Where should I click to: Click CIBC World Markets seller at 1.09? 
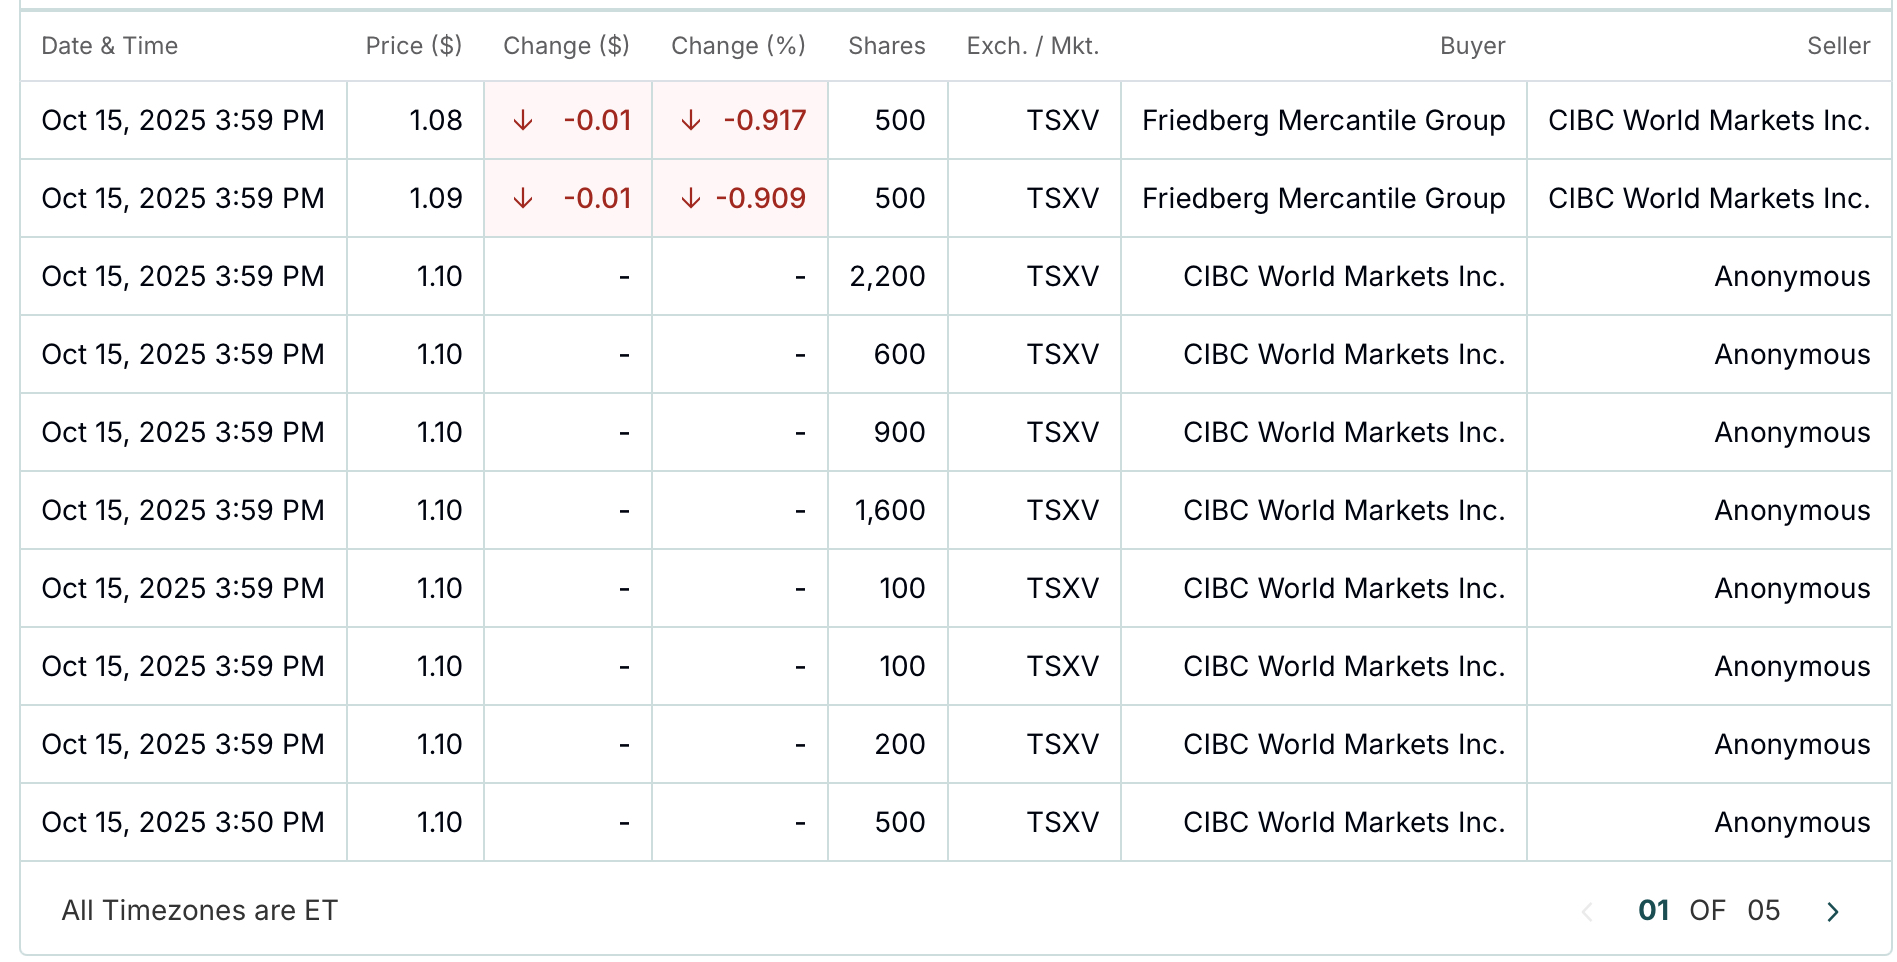click(1709, 199)
